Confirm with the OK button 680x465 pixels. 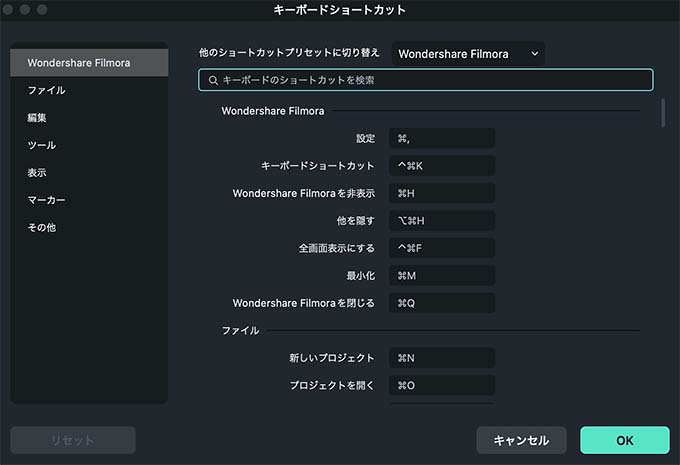625,440
